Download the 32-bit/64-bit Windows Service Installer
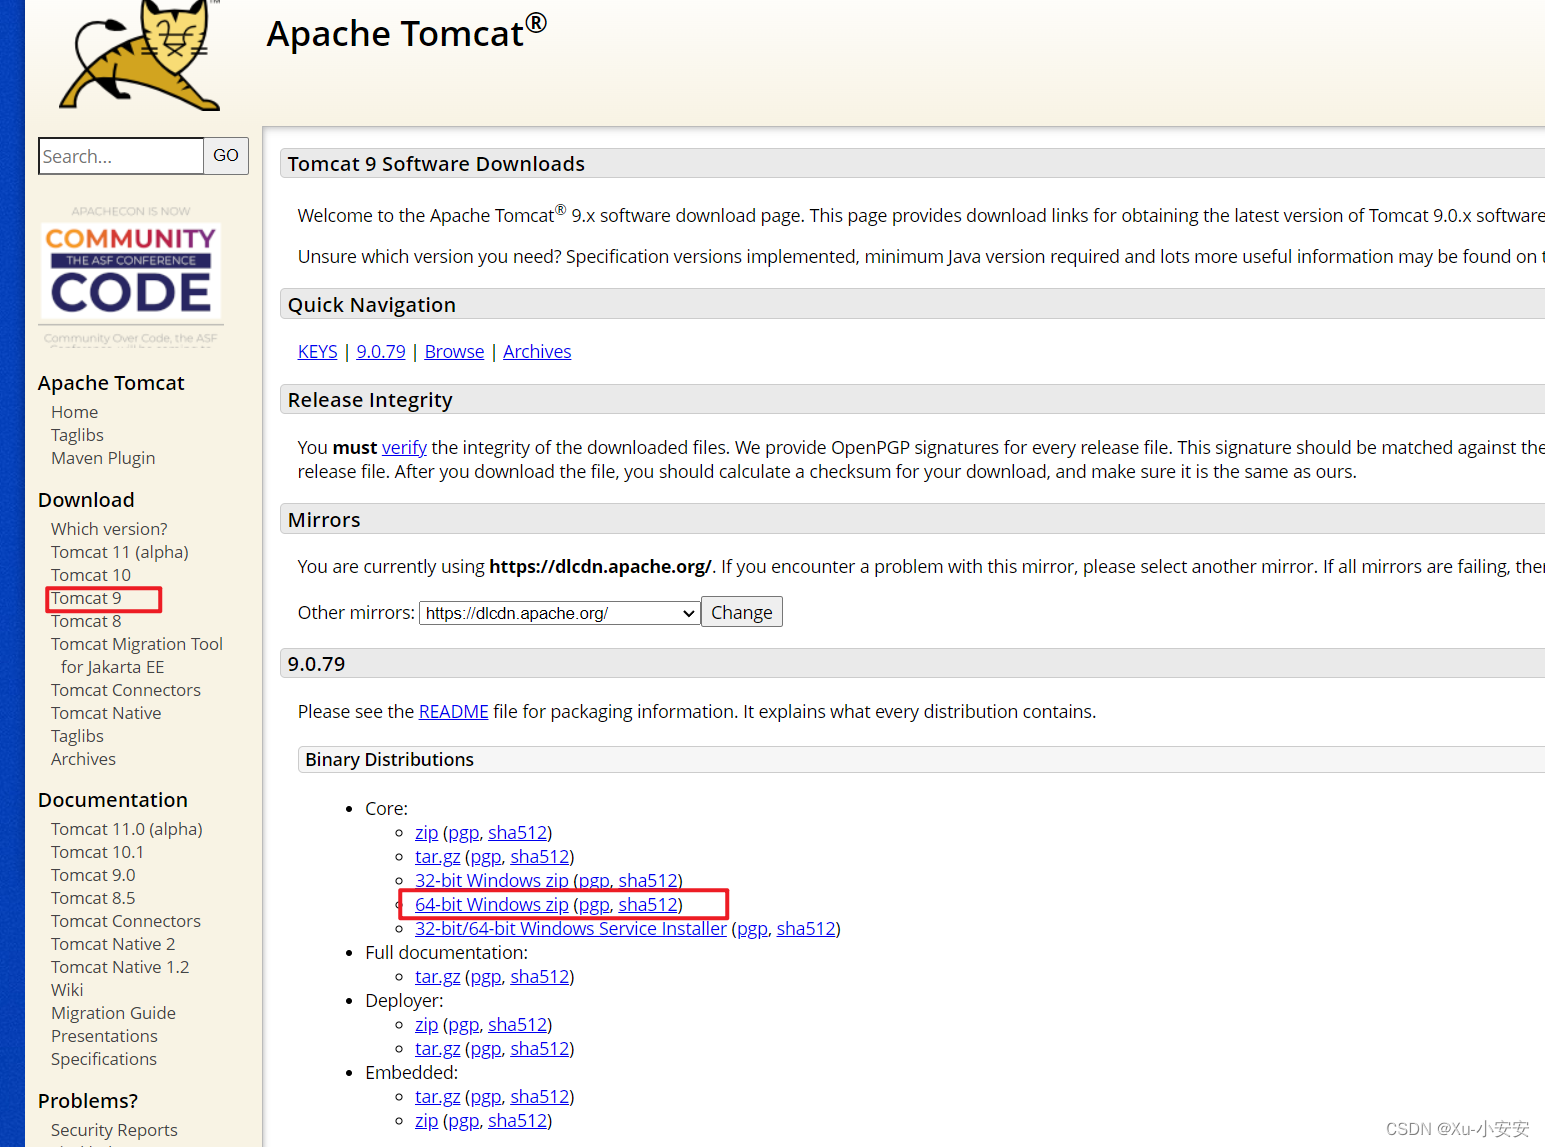The height and width of the screenshot is (1147, 1545). (570, 929)
